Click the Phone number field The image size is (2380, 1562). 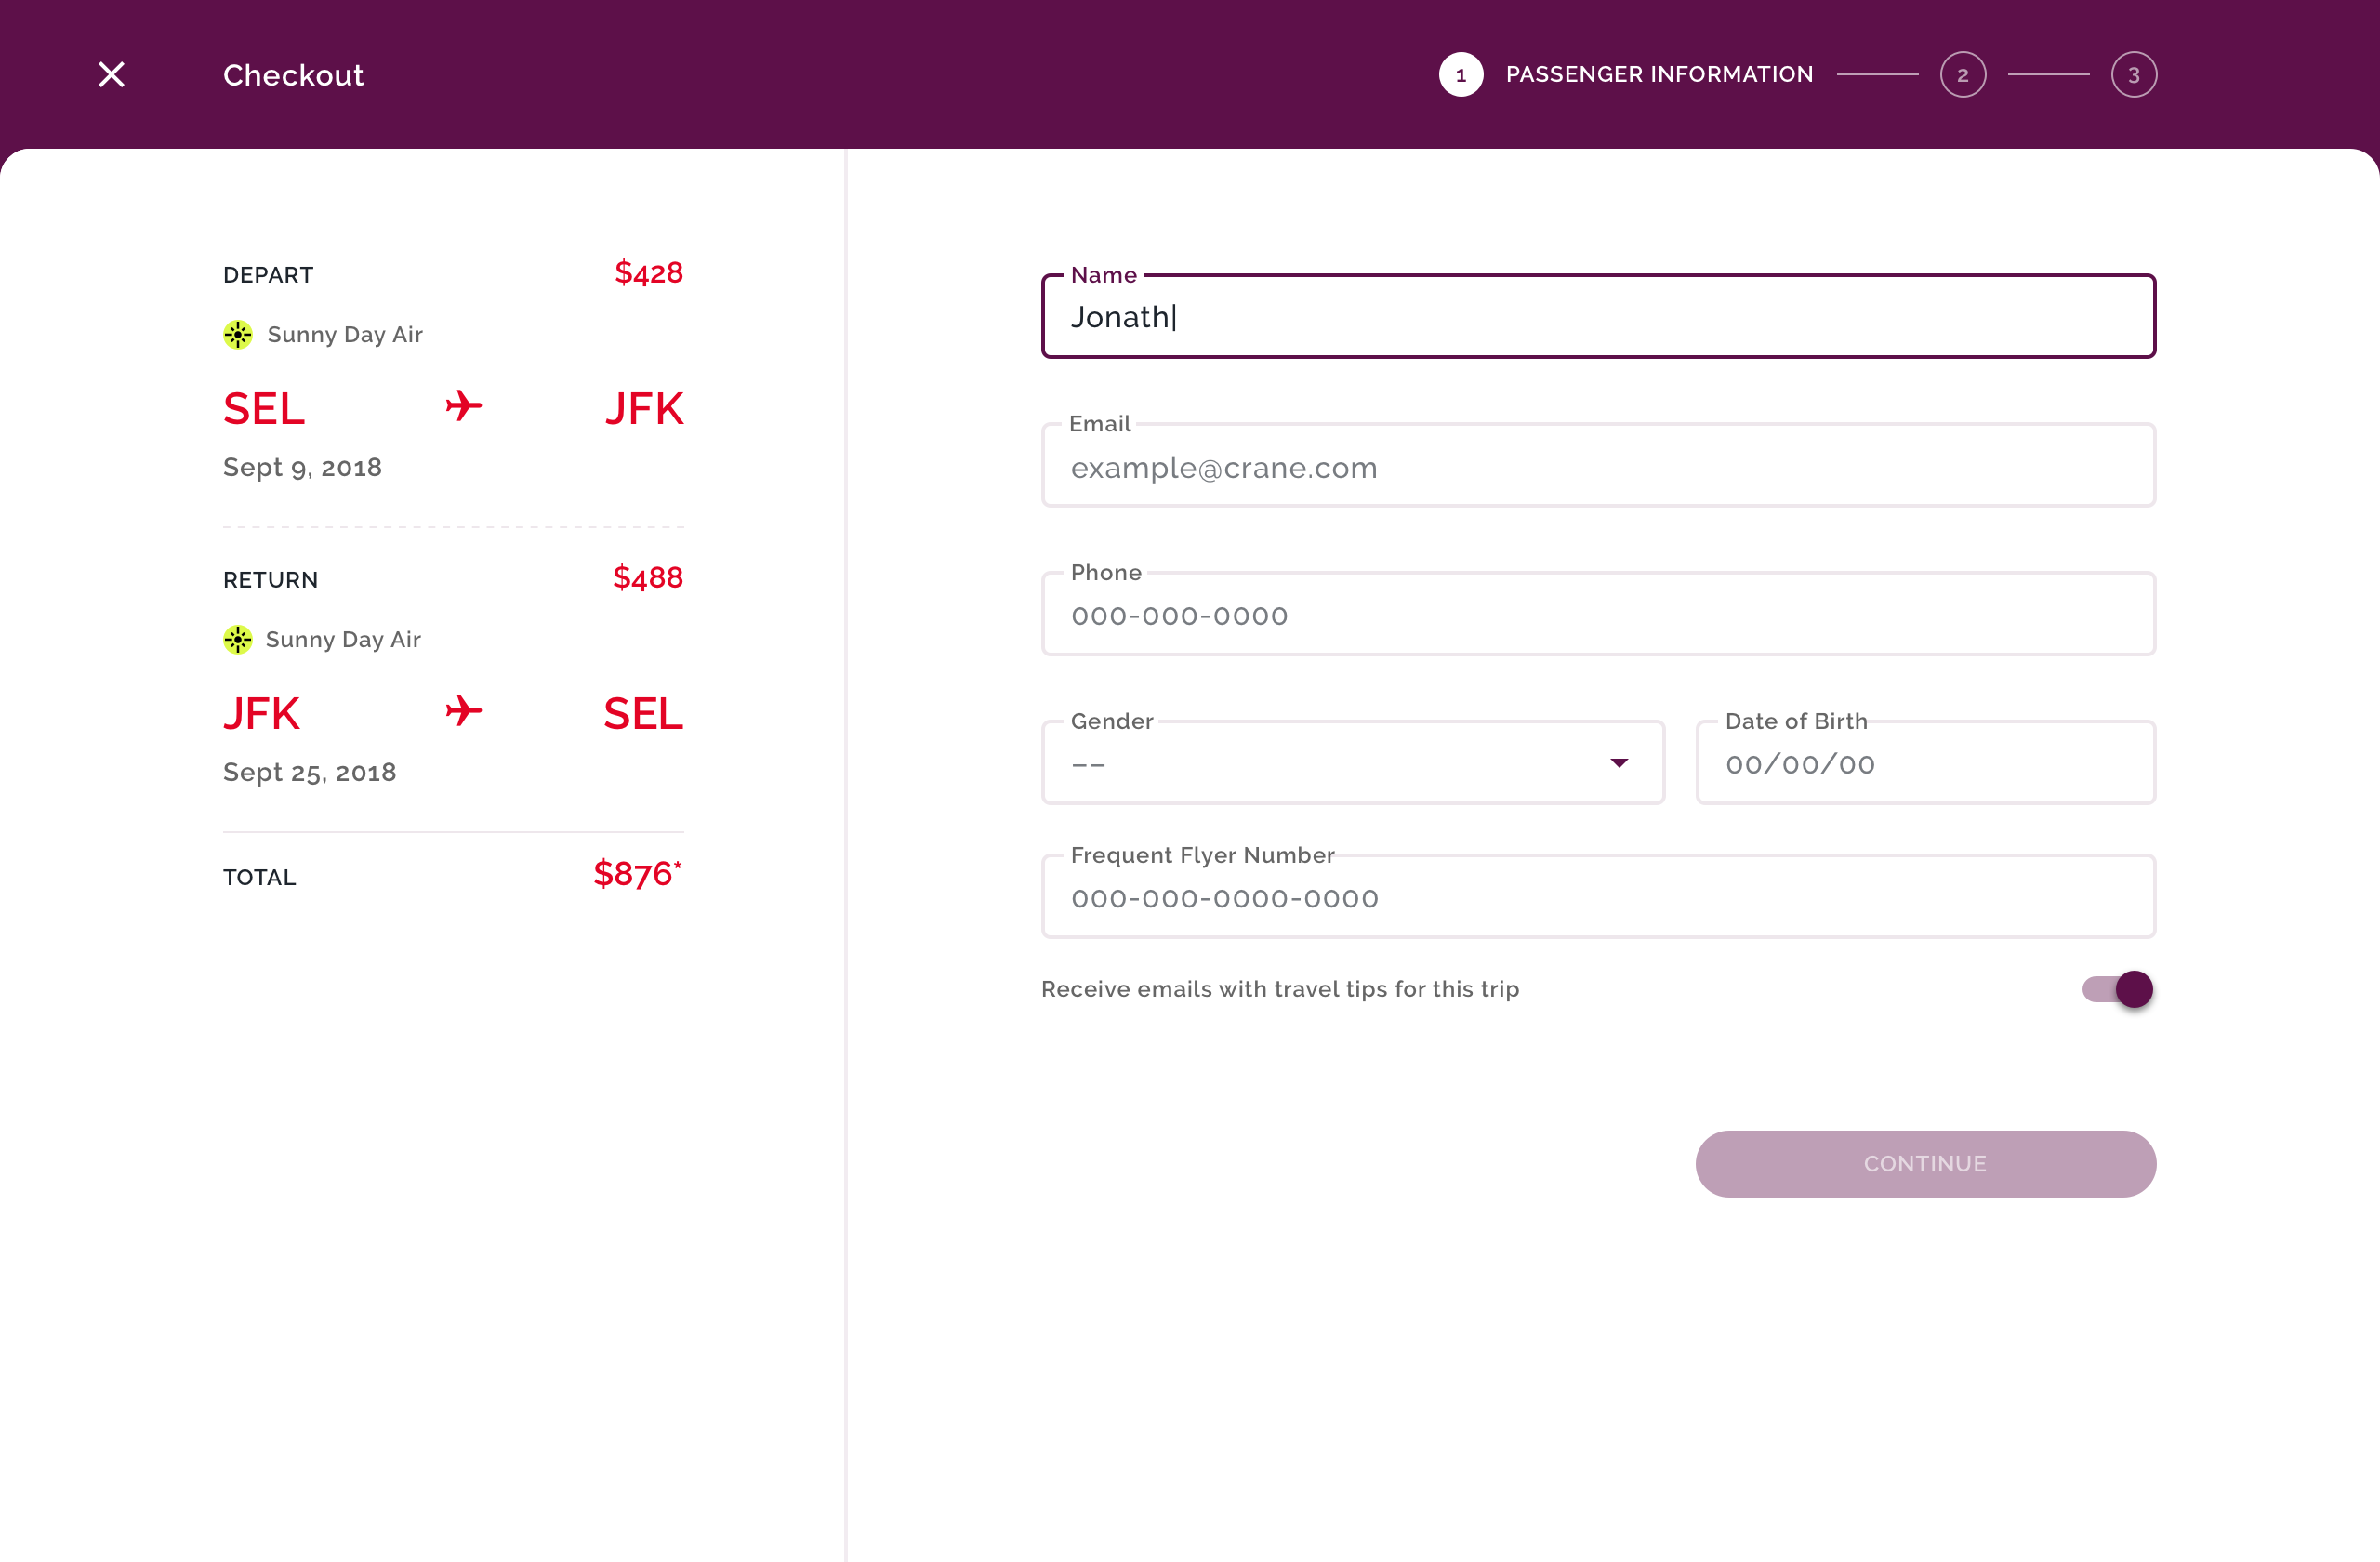pyautogui.click(x=1597, y=616)
